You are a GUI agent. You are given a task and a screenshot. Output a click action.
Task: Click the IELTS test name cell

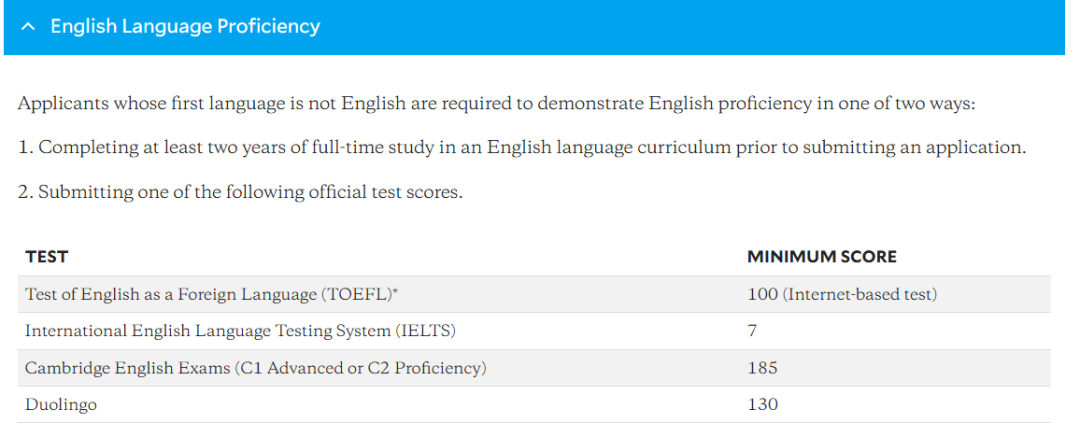pyautogui.click(x=240, y=332)
